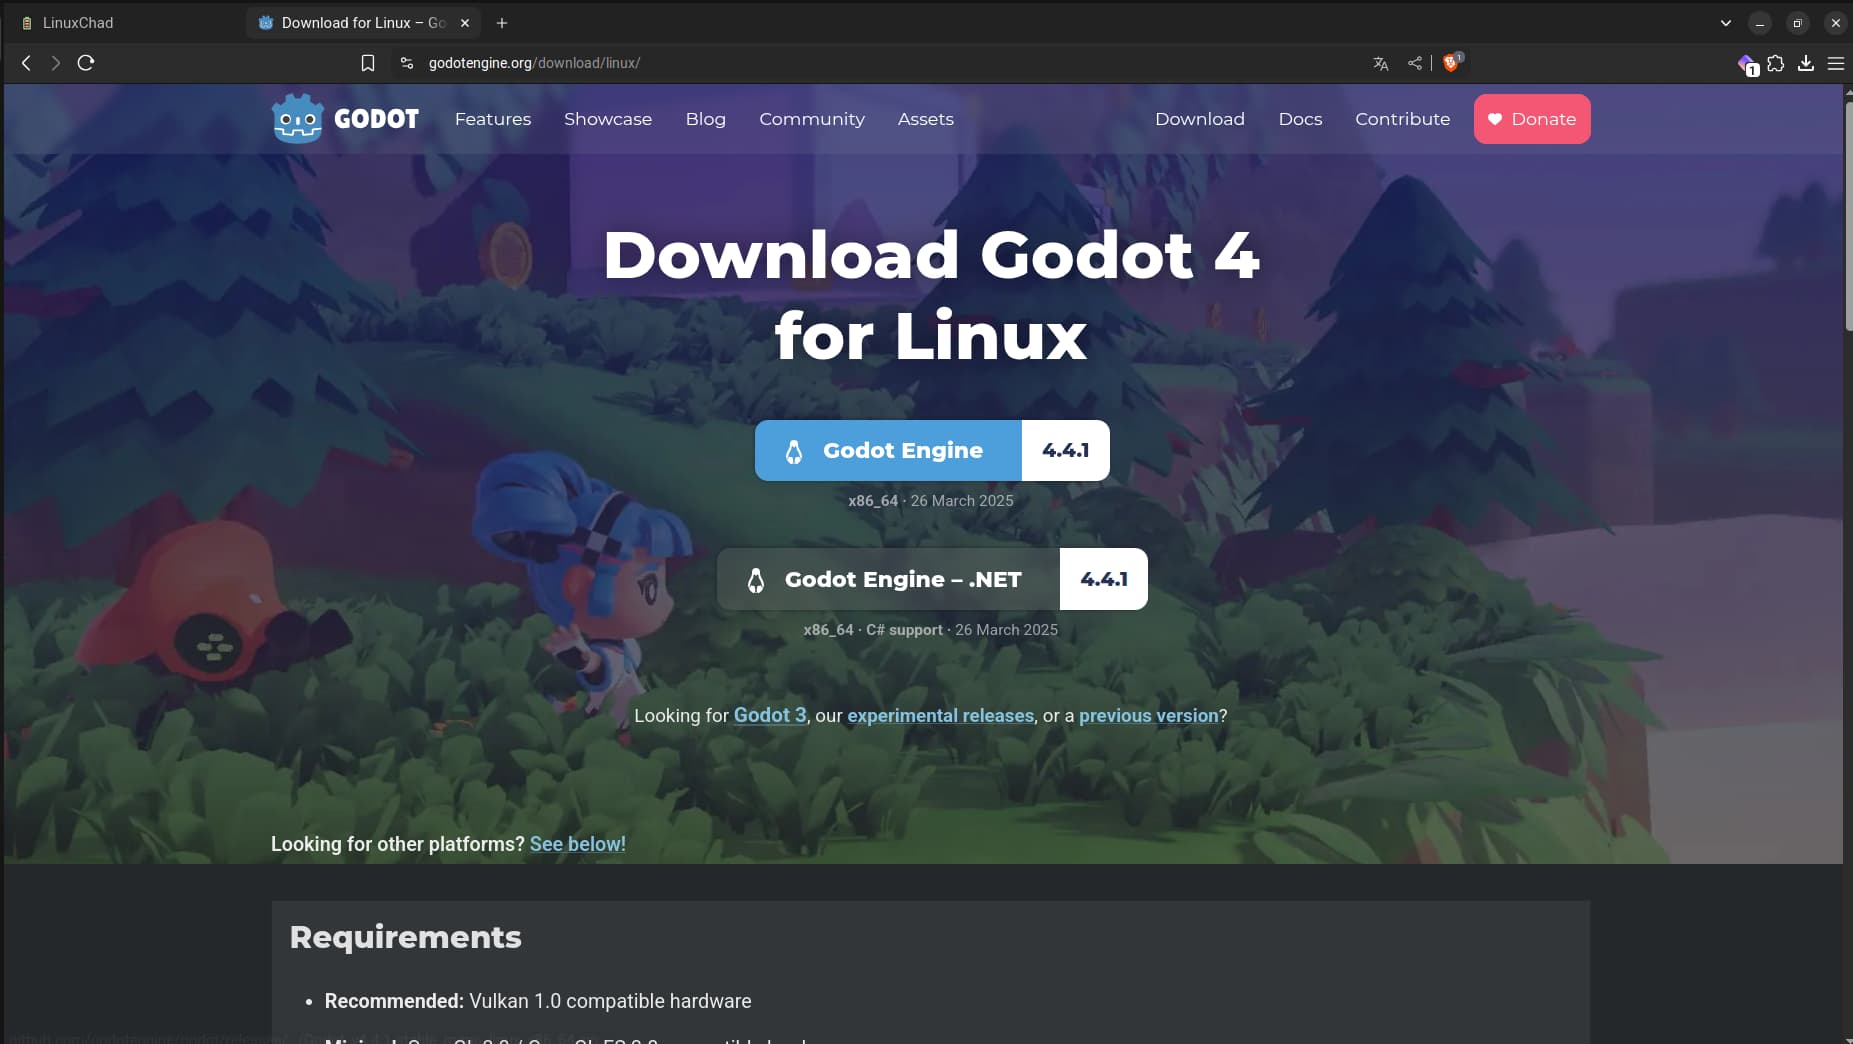Go back with the browser back arrow
Image resolution: width=1853 pixels, height=1044 pixels.
click(26, 63)
